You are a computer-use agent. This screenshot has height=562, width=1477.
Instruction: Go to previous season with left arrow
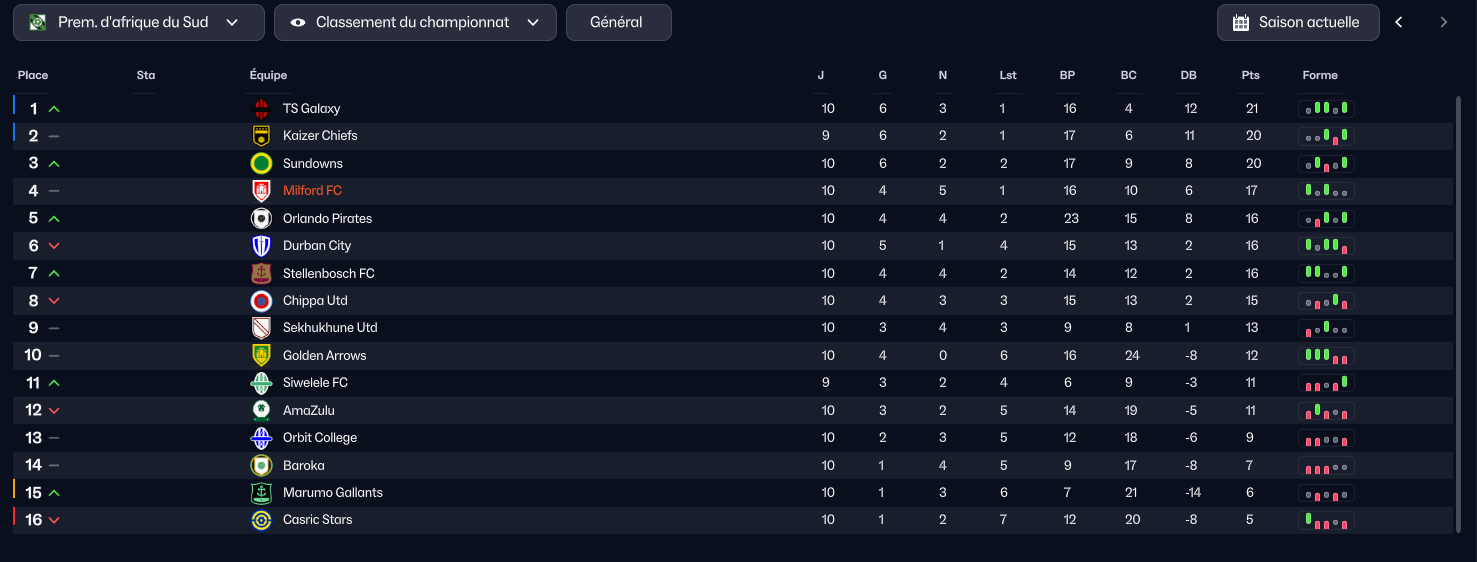pos(1399,22)
